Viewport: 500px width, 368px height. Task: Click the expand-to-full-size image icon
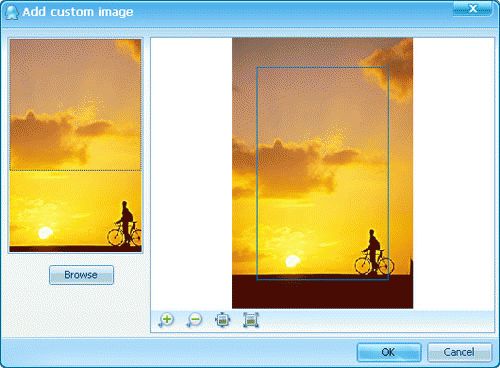[x=251, y=320]
